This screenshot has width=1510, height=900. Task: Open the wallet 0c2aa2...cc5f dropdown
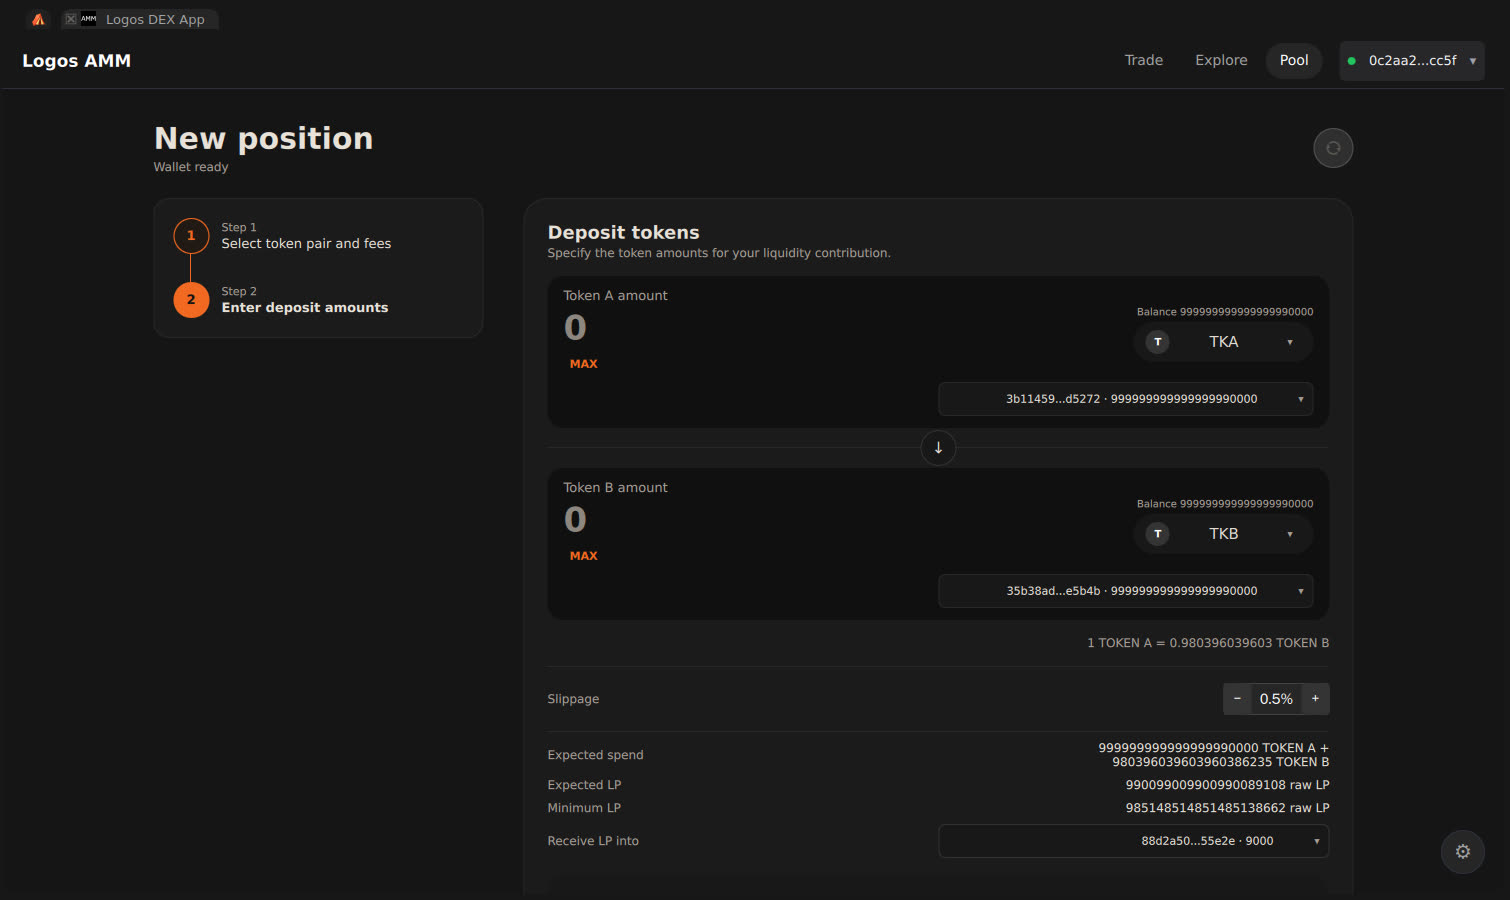[x=1412, y=61]
